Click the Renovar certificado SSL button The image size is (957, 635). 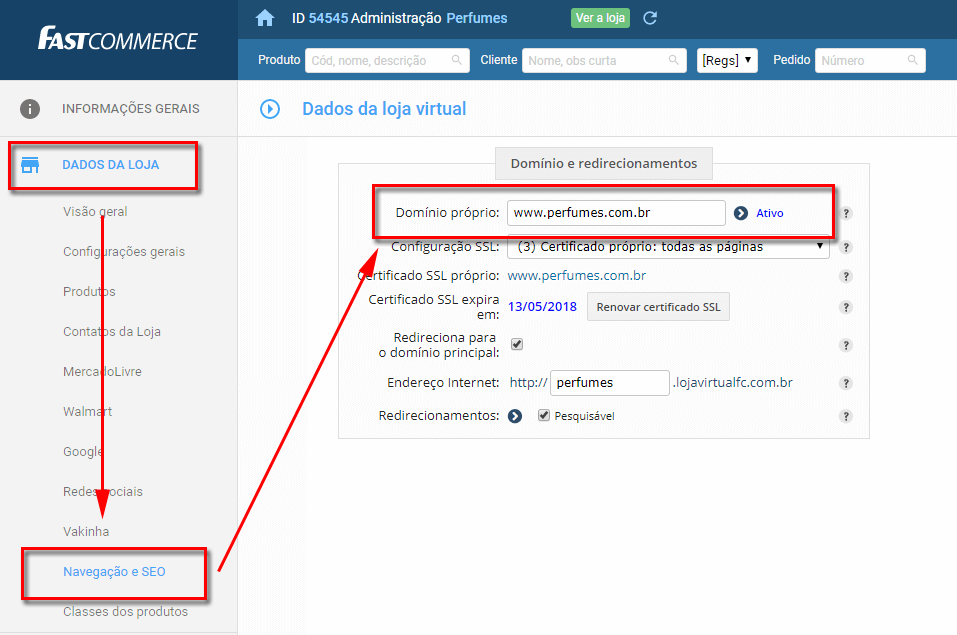pyautogui.click(x=658, y=306)
